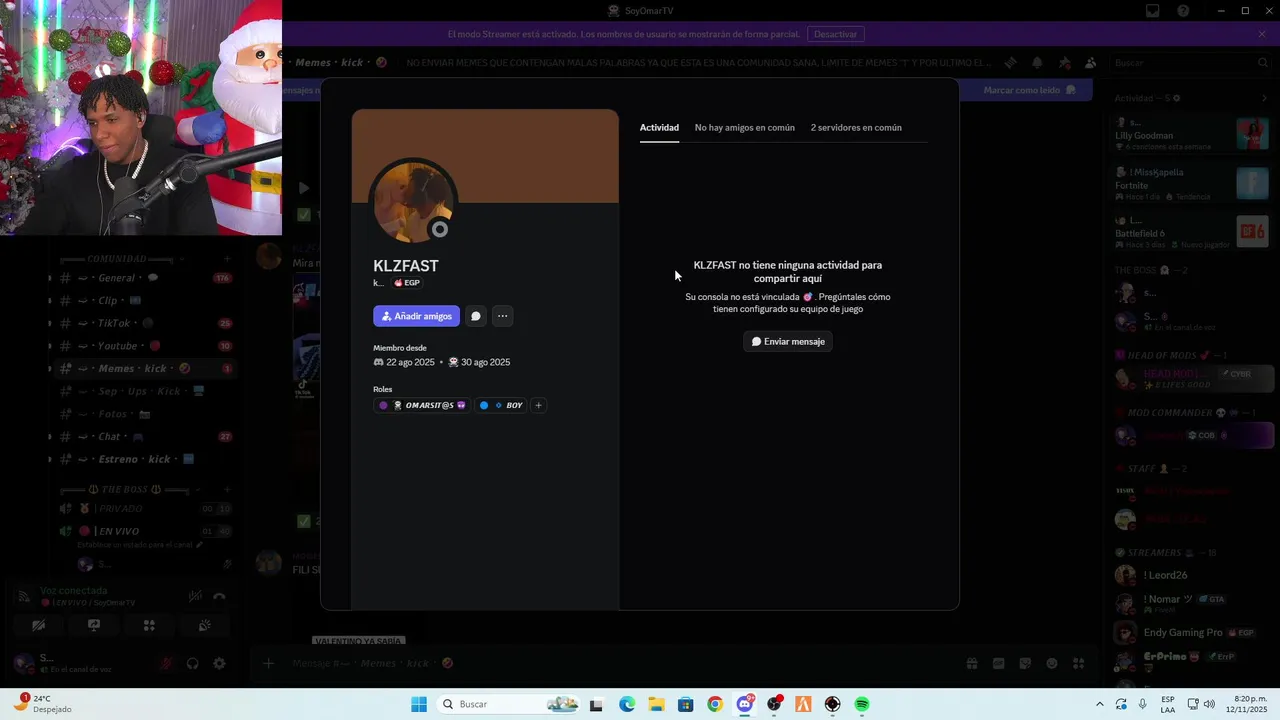1280x720 pixels.
Task: Toggle the member list icon
Action: point(1090,62)
